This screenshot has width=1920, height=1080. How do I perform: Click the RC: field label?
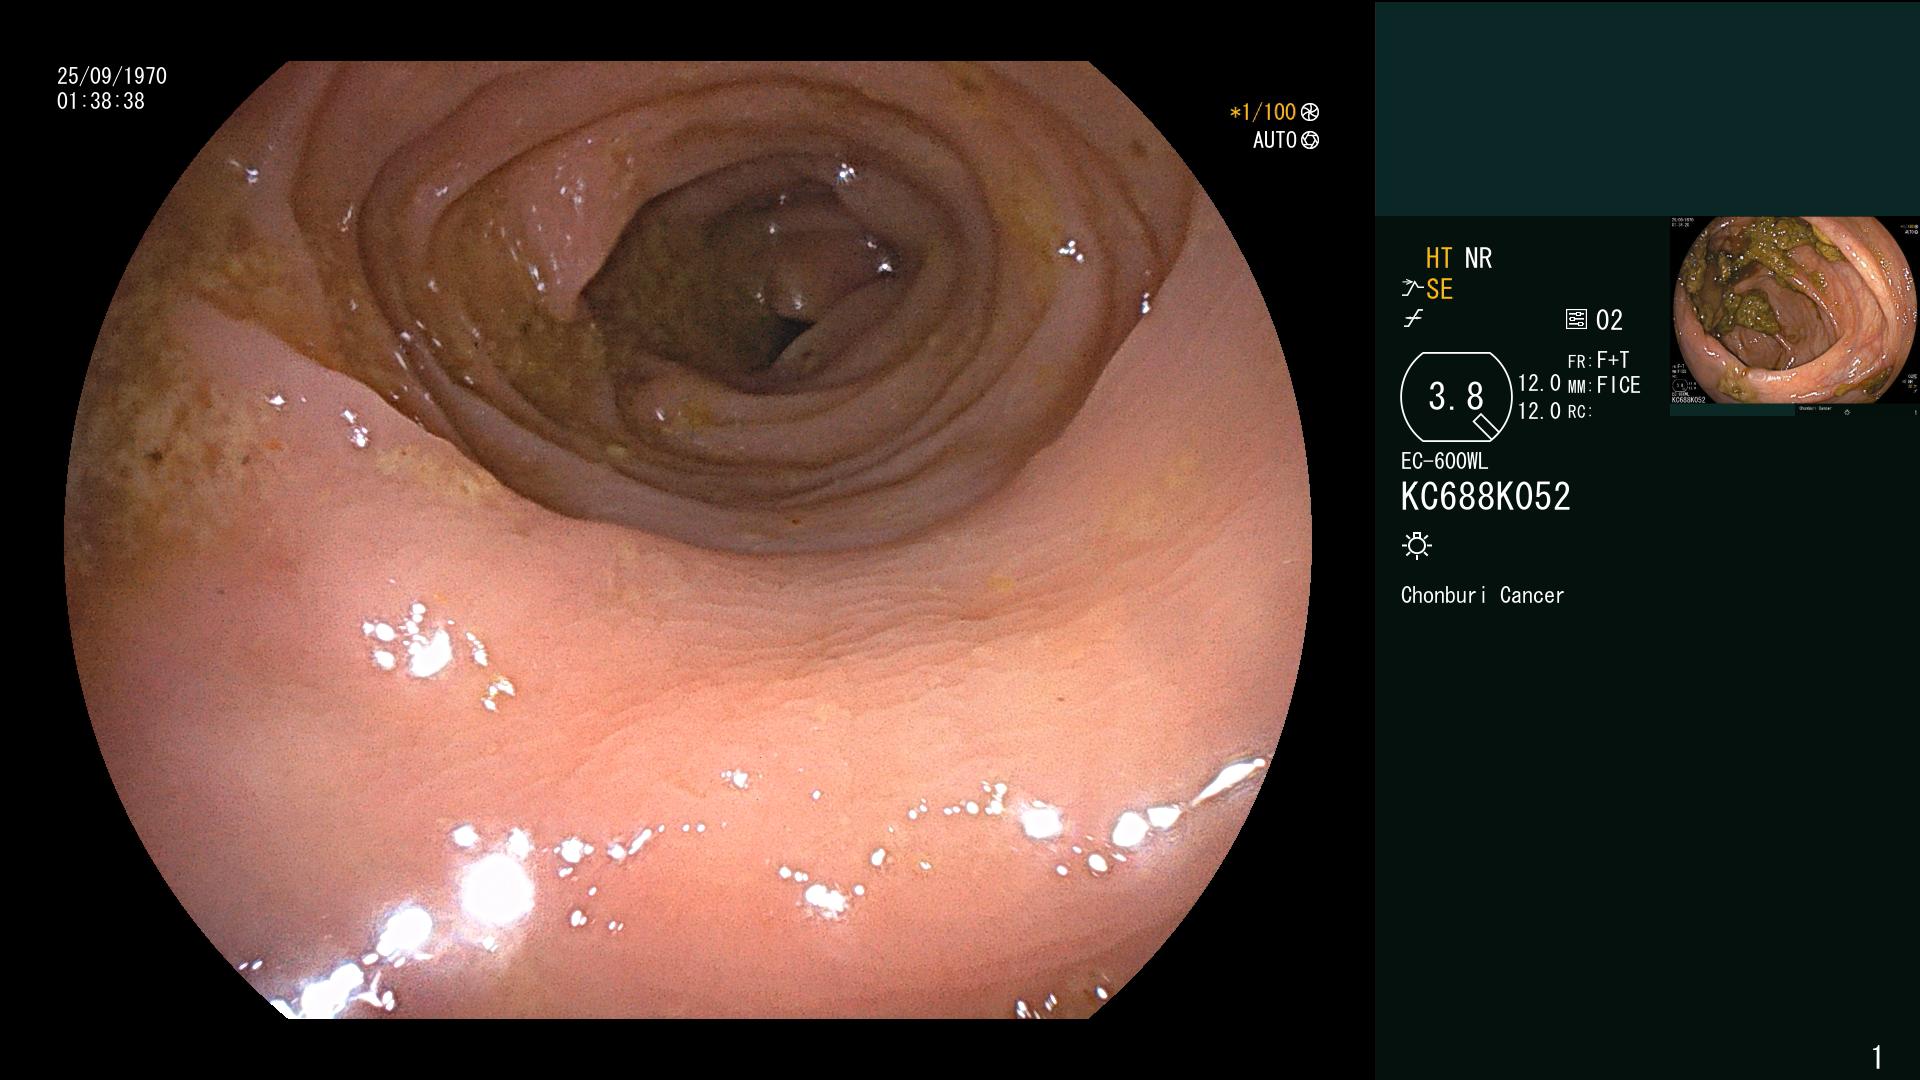1580,411
